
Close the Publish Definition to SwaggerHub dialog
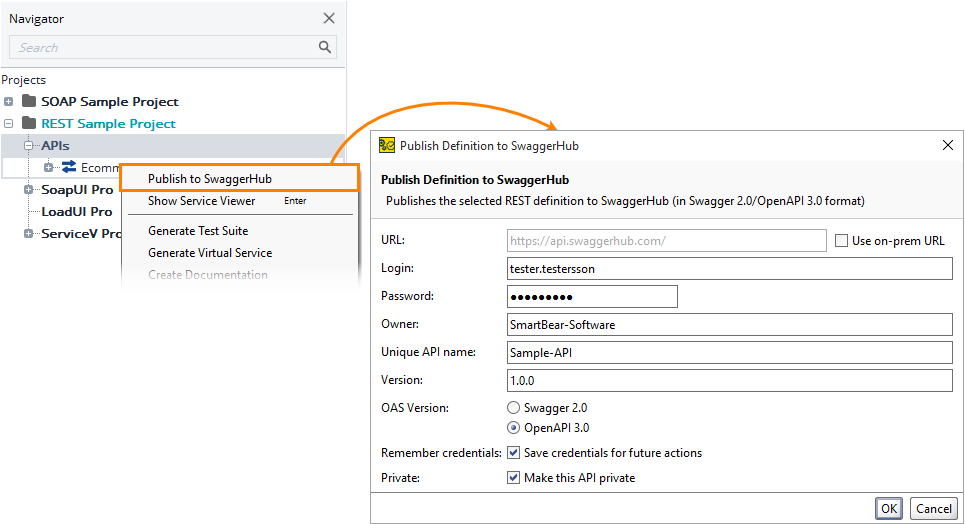[948, 145]
